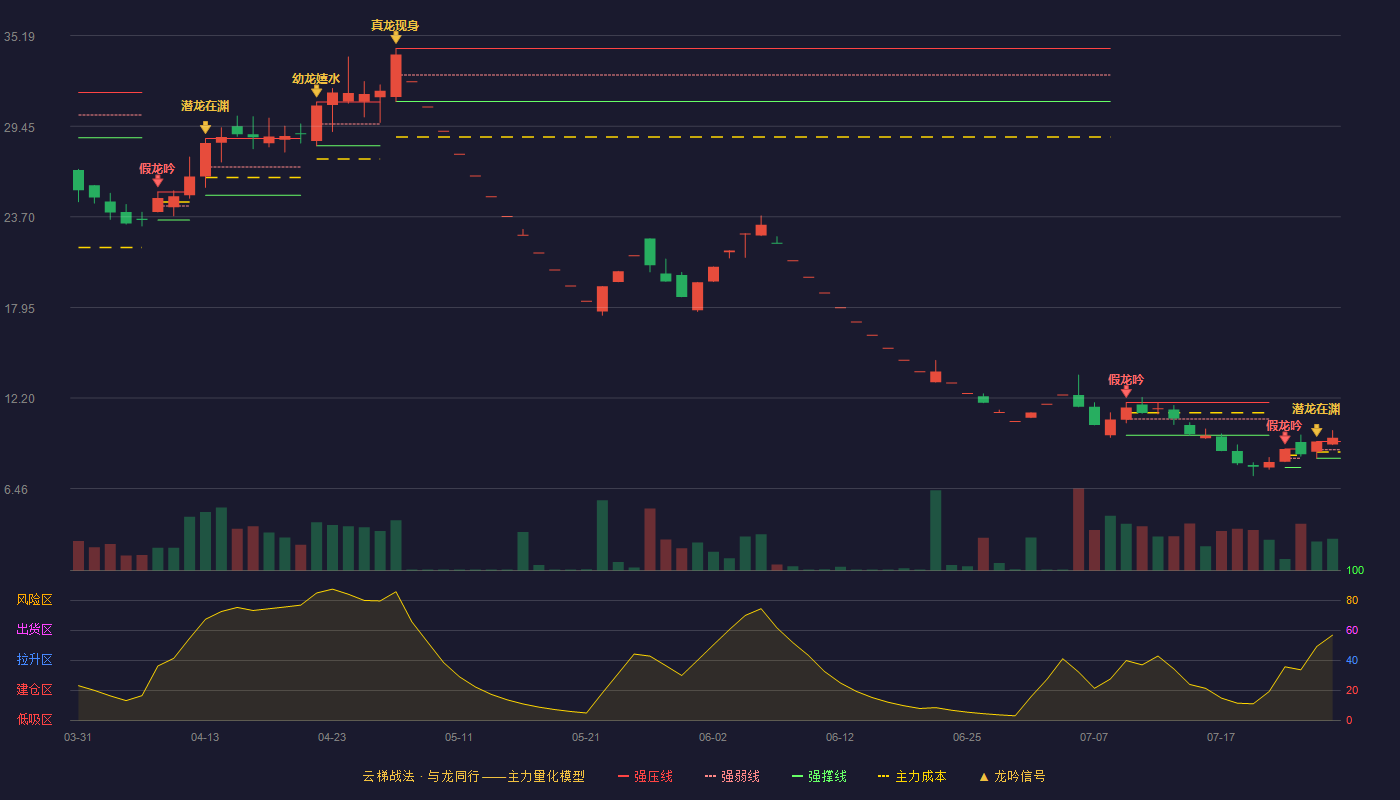Select the yellow arrow under the April 潜龙在渊 label
Image resolution: width=1400 pixels, height=800 pixels.
(x=205, y=128)
